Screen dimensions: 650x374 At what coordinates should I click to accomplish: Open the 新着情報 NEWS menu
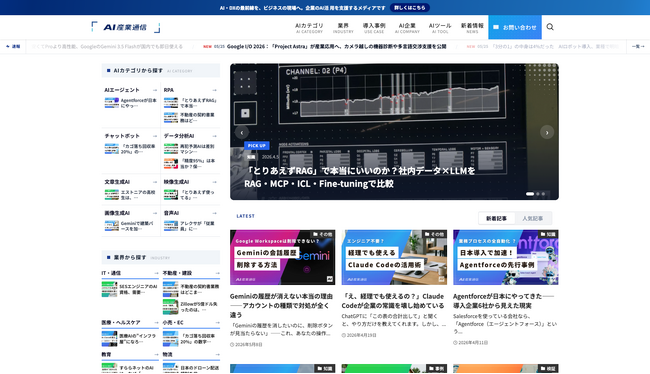472,28
